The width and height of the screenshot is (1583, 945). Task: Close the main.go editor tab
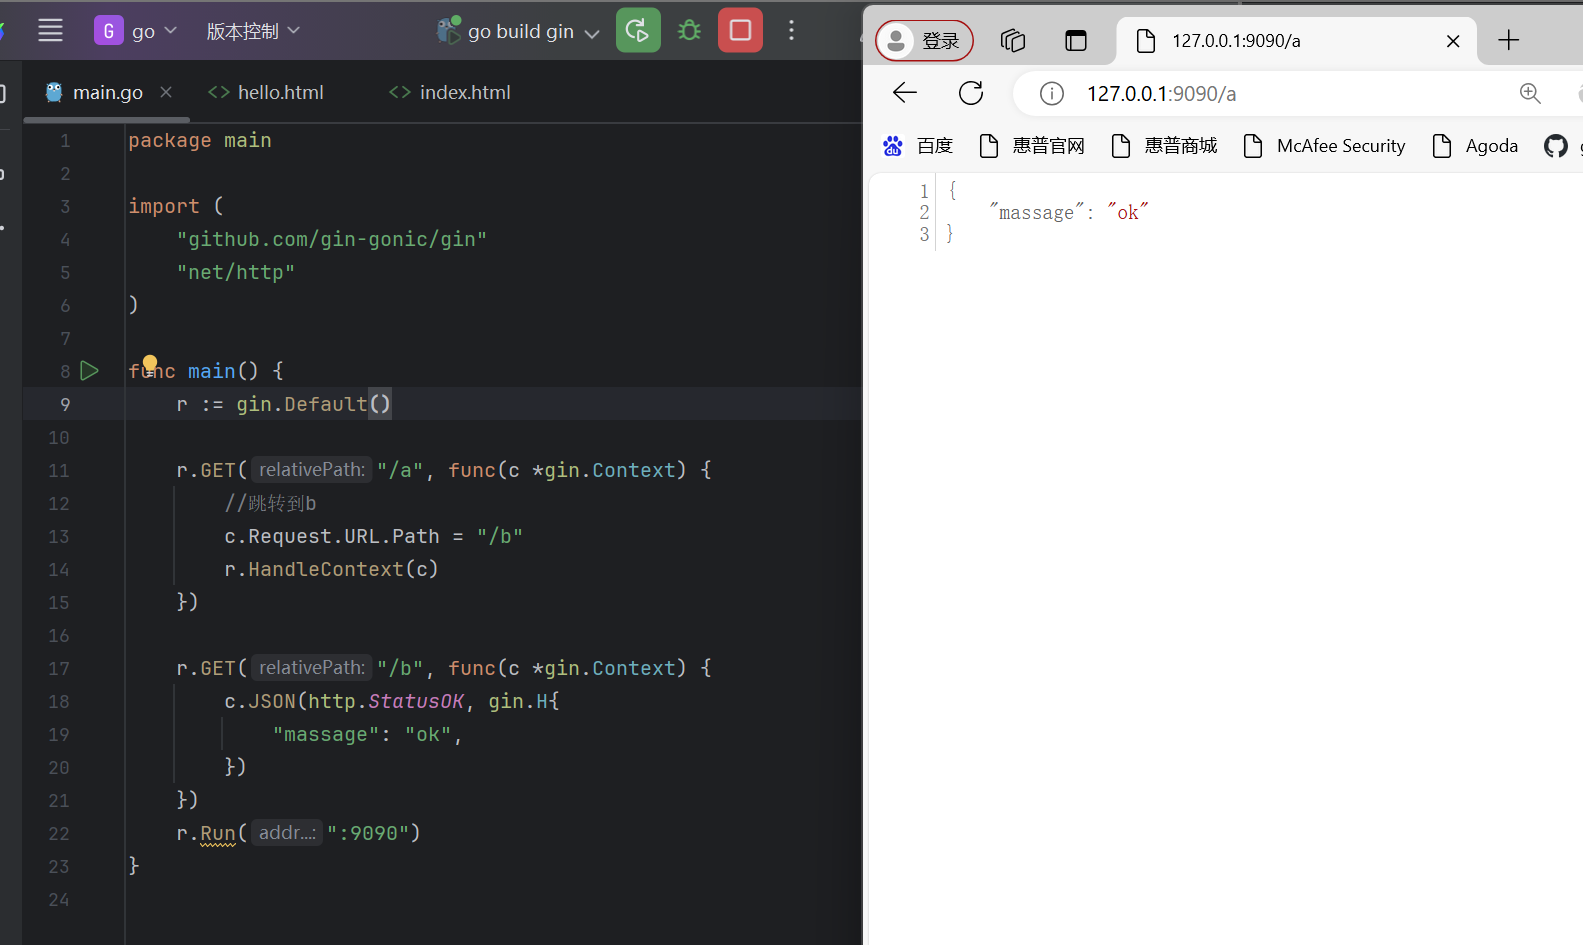pos(166,92)
